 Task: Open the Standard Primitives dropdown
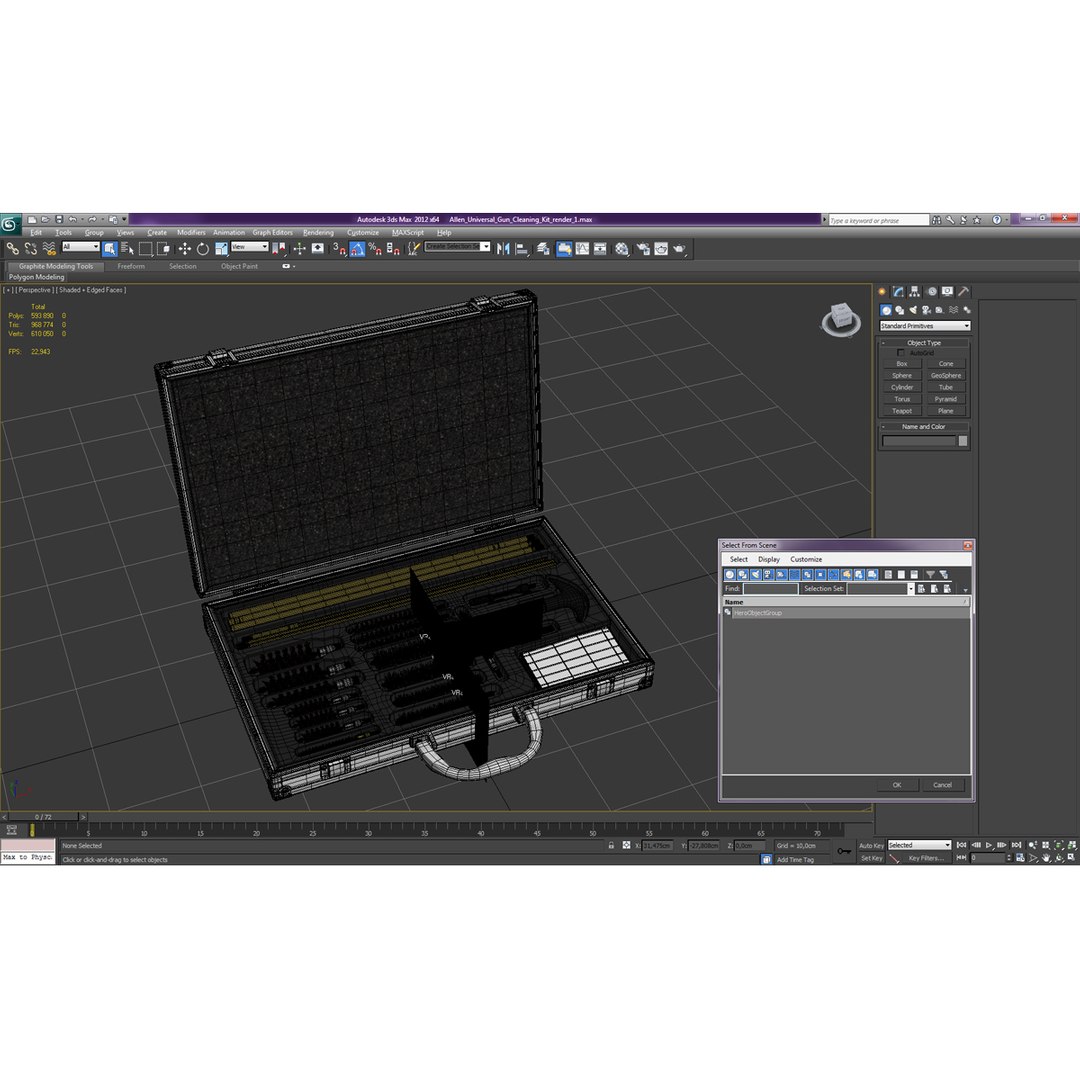click(x=925, y=326)
